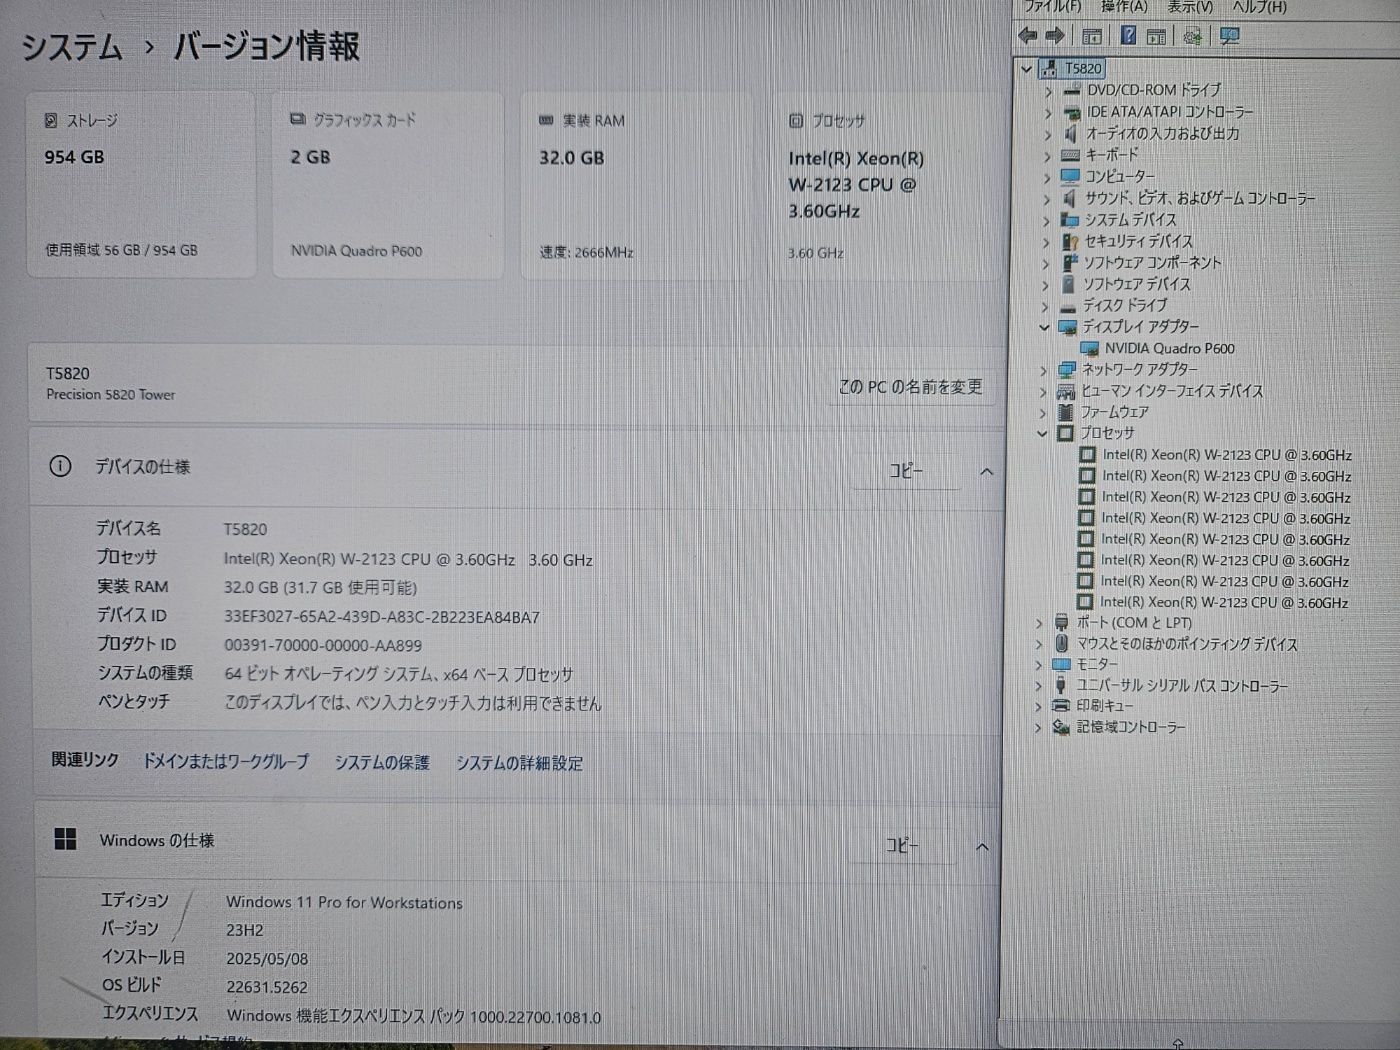Copy device specs with デバイスの仕様 コピー button

pos(906,470)
